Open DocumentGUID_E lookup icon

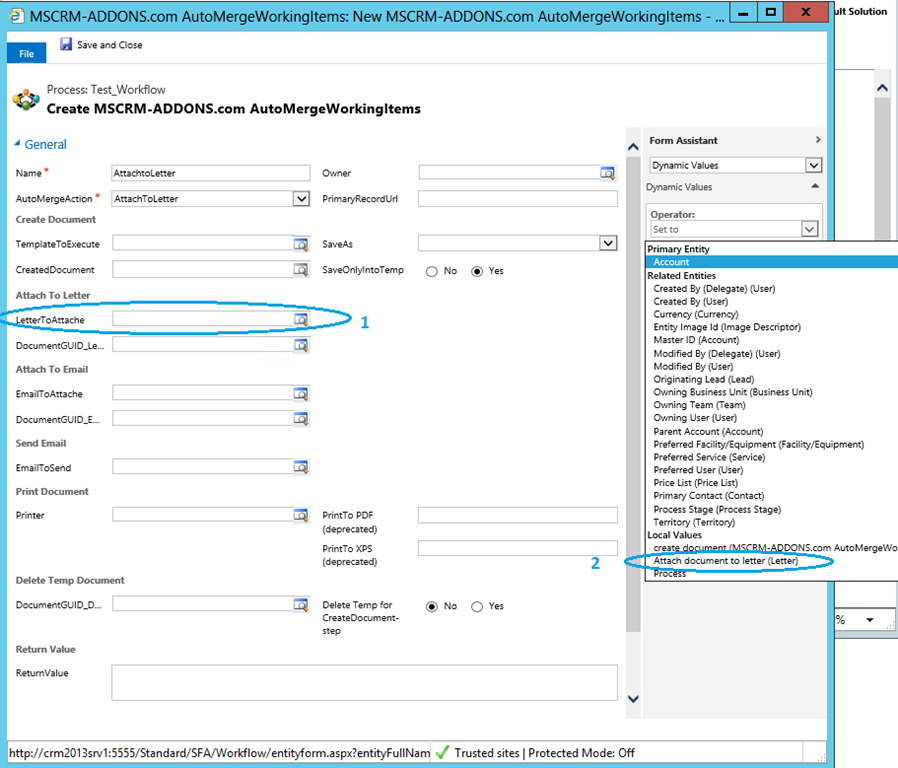click(301, 419)
